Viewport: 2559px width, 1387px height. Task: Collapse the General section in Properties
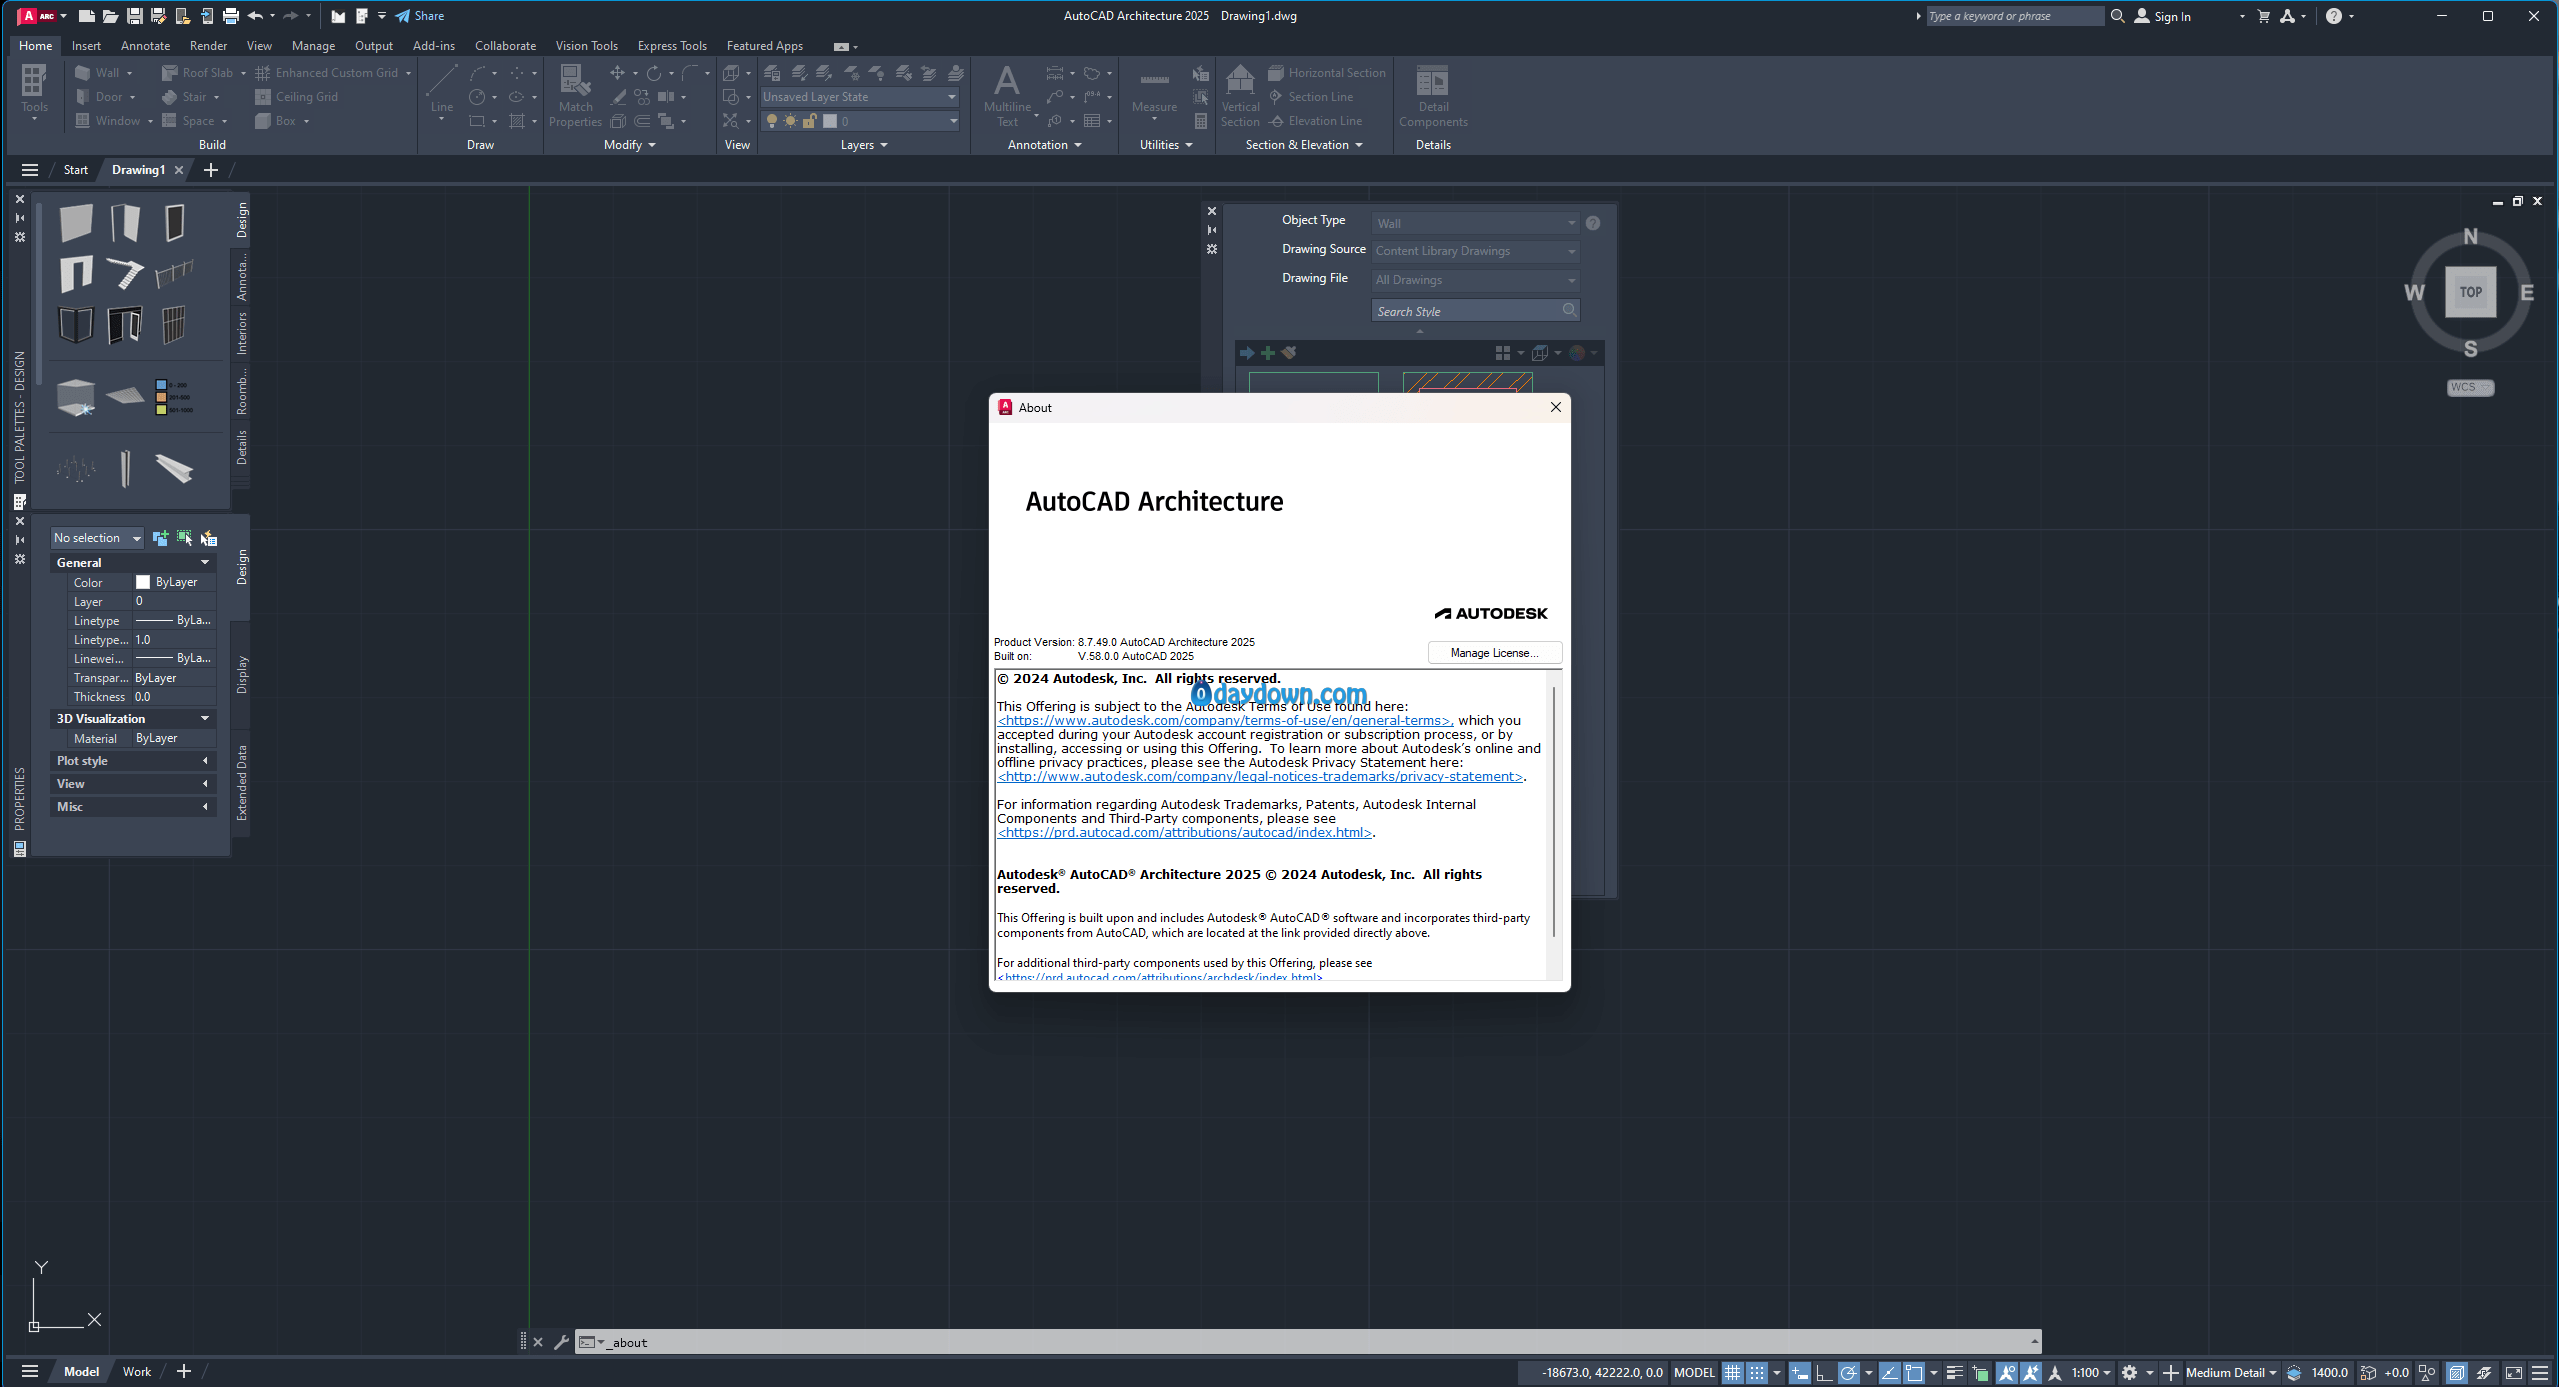[133, 563]
